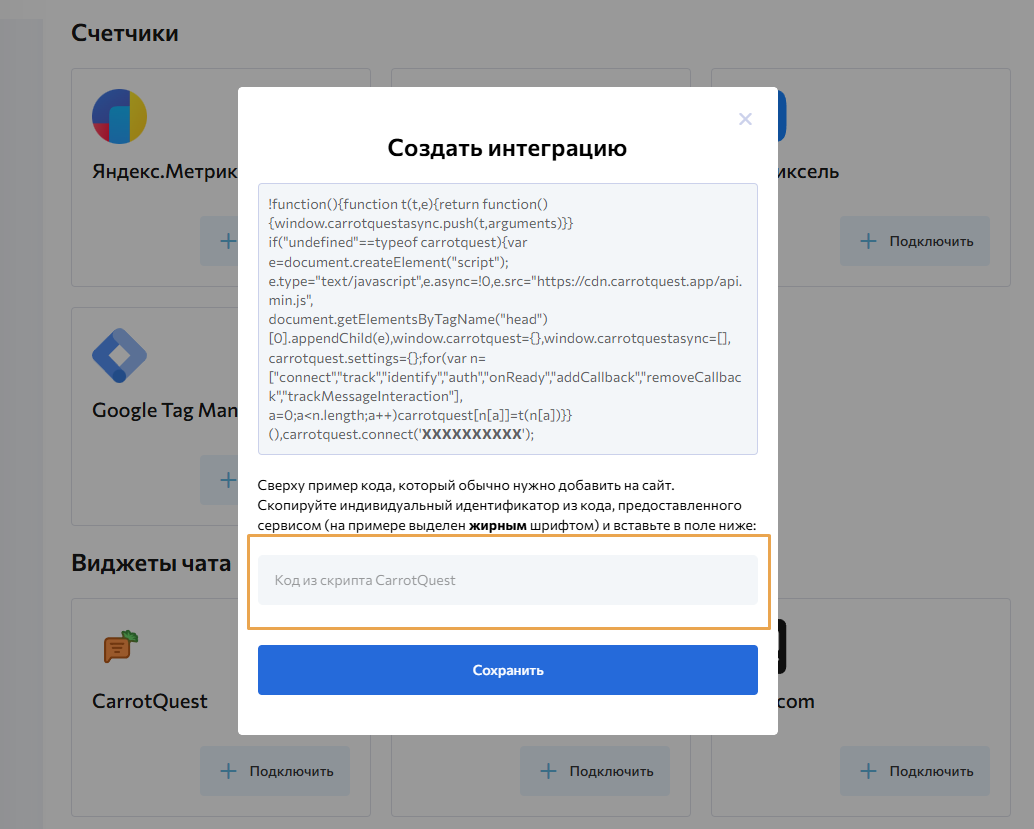The height and width of the screenshot is (829, 1034).
Task: Click the black widget icon at right of dialog
Action: [782, 646]
